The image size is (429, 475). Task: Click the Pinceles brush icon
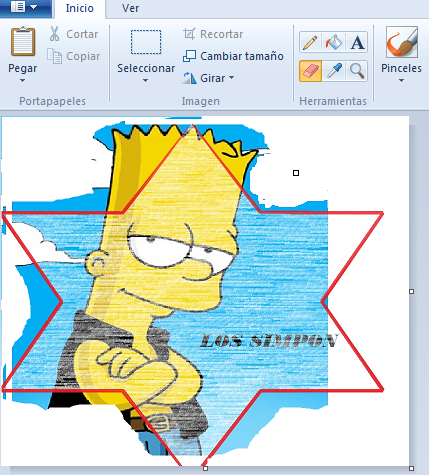[401, 42]
